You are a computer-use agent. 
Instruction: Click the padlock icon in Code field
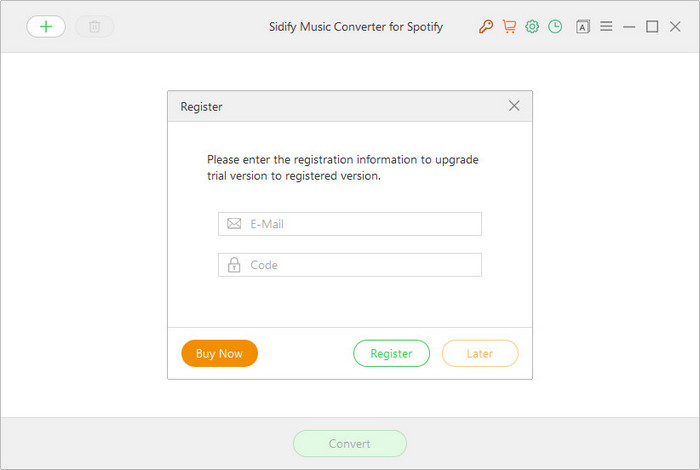tap(234, 265)
